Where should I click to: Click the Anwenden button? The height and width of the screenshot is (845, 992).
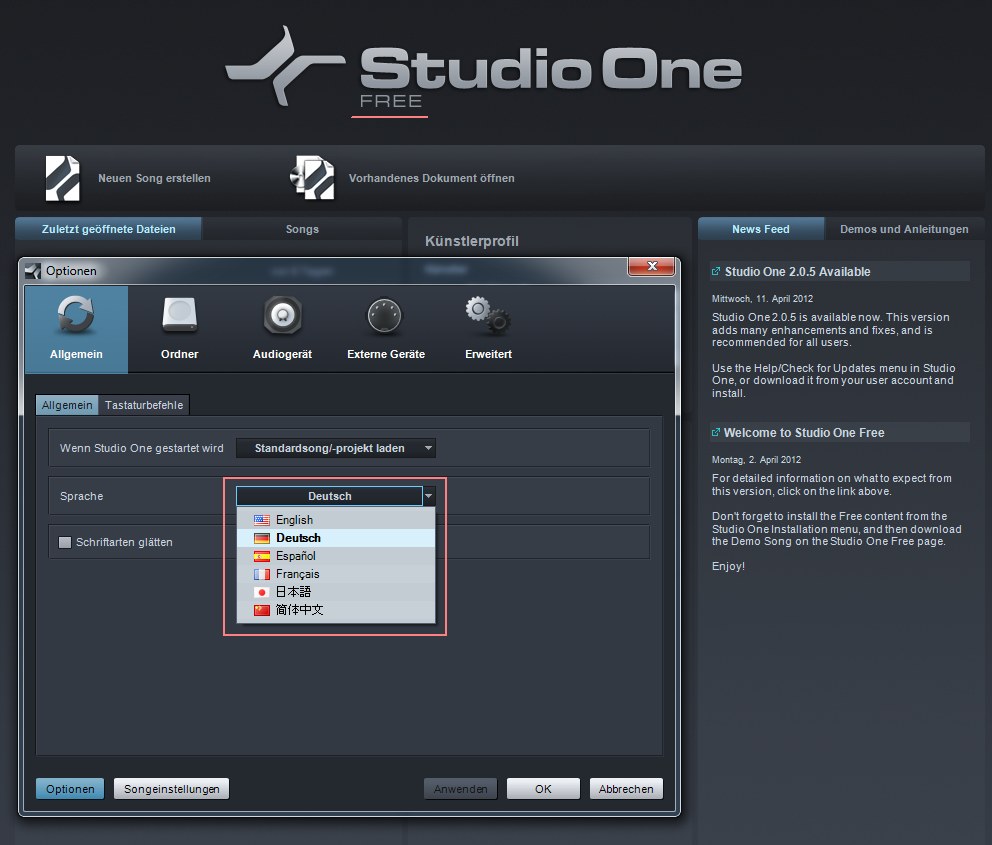[461, 789]
